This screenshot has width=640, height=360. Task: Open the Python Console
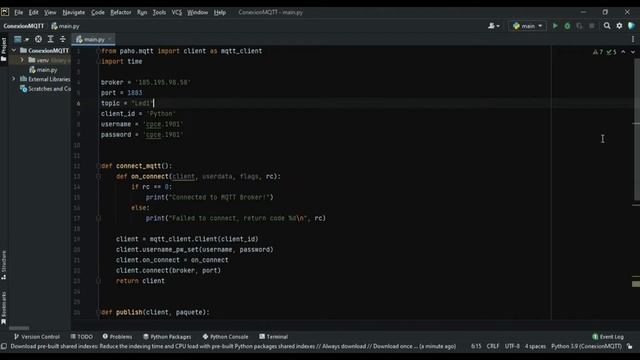[x=225, y=337]
